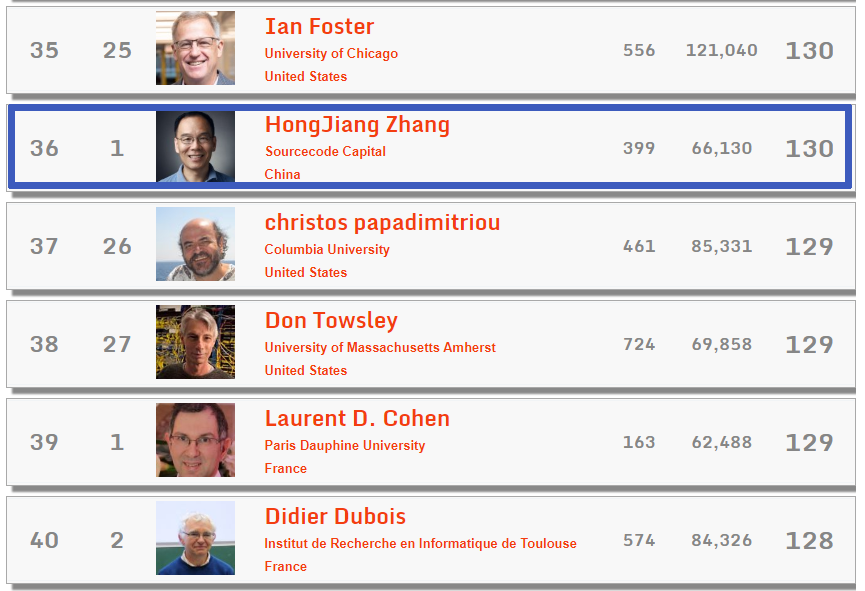Open Didier Dubois's name link
Viewport: 865px width, 591px height.
335,516
